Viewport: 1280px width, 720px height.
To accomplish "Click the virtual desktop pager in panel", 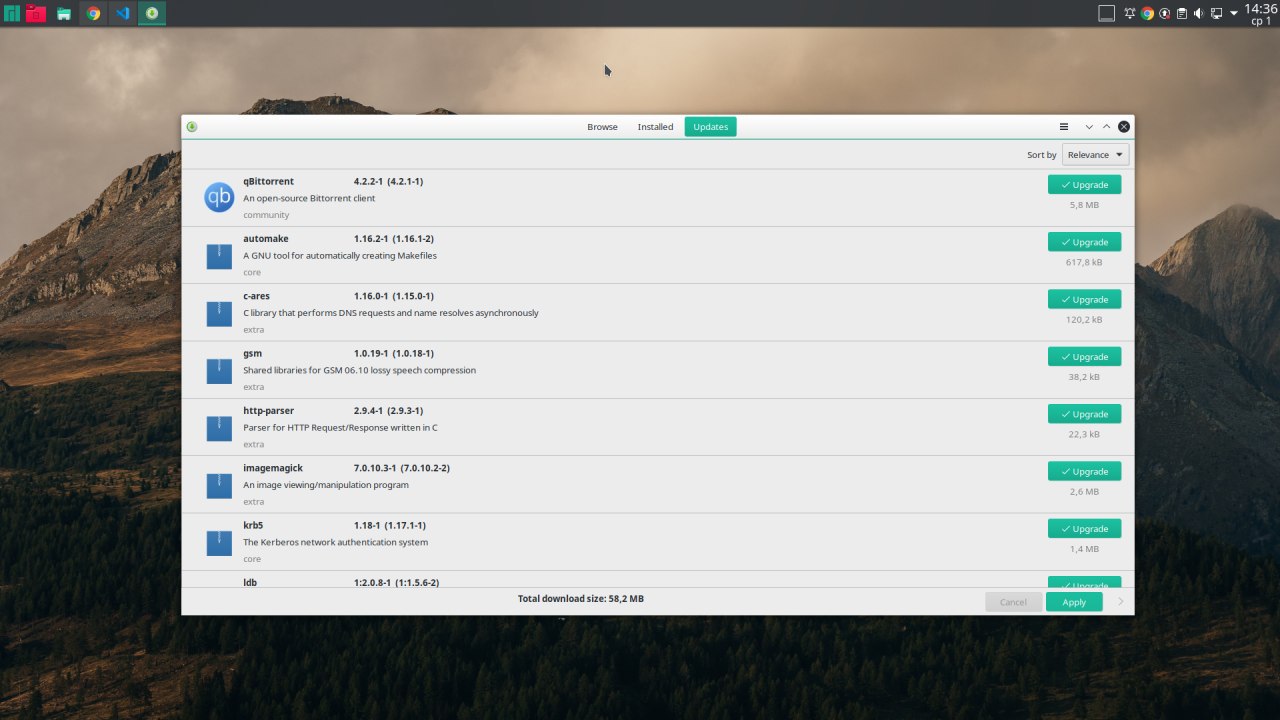I will click(1107, 13).
